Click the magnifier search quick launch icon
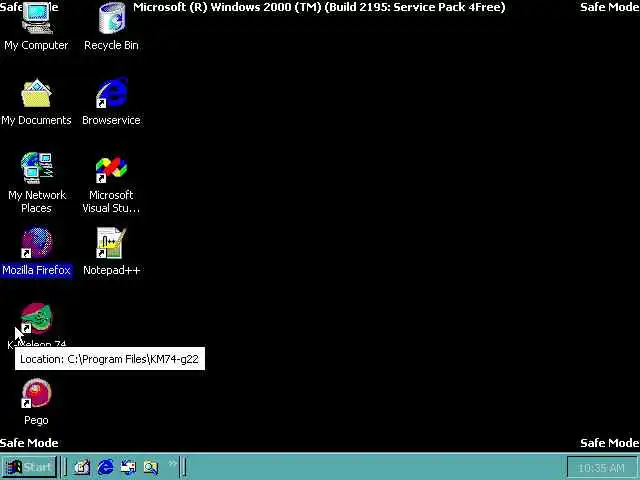 point(151,467)
